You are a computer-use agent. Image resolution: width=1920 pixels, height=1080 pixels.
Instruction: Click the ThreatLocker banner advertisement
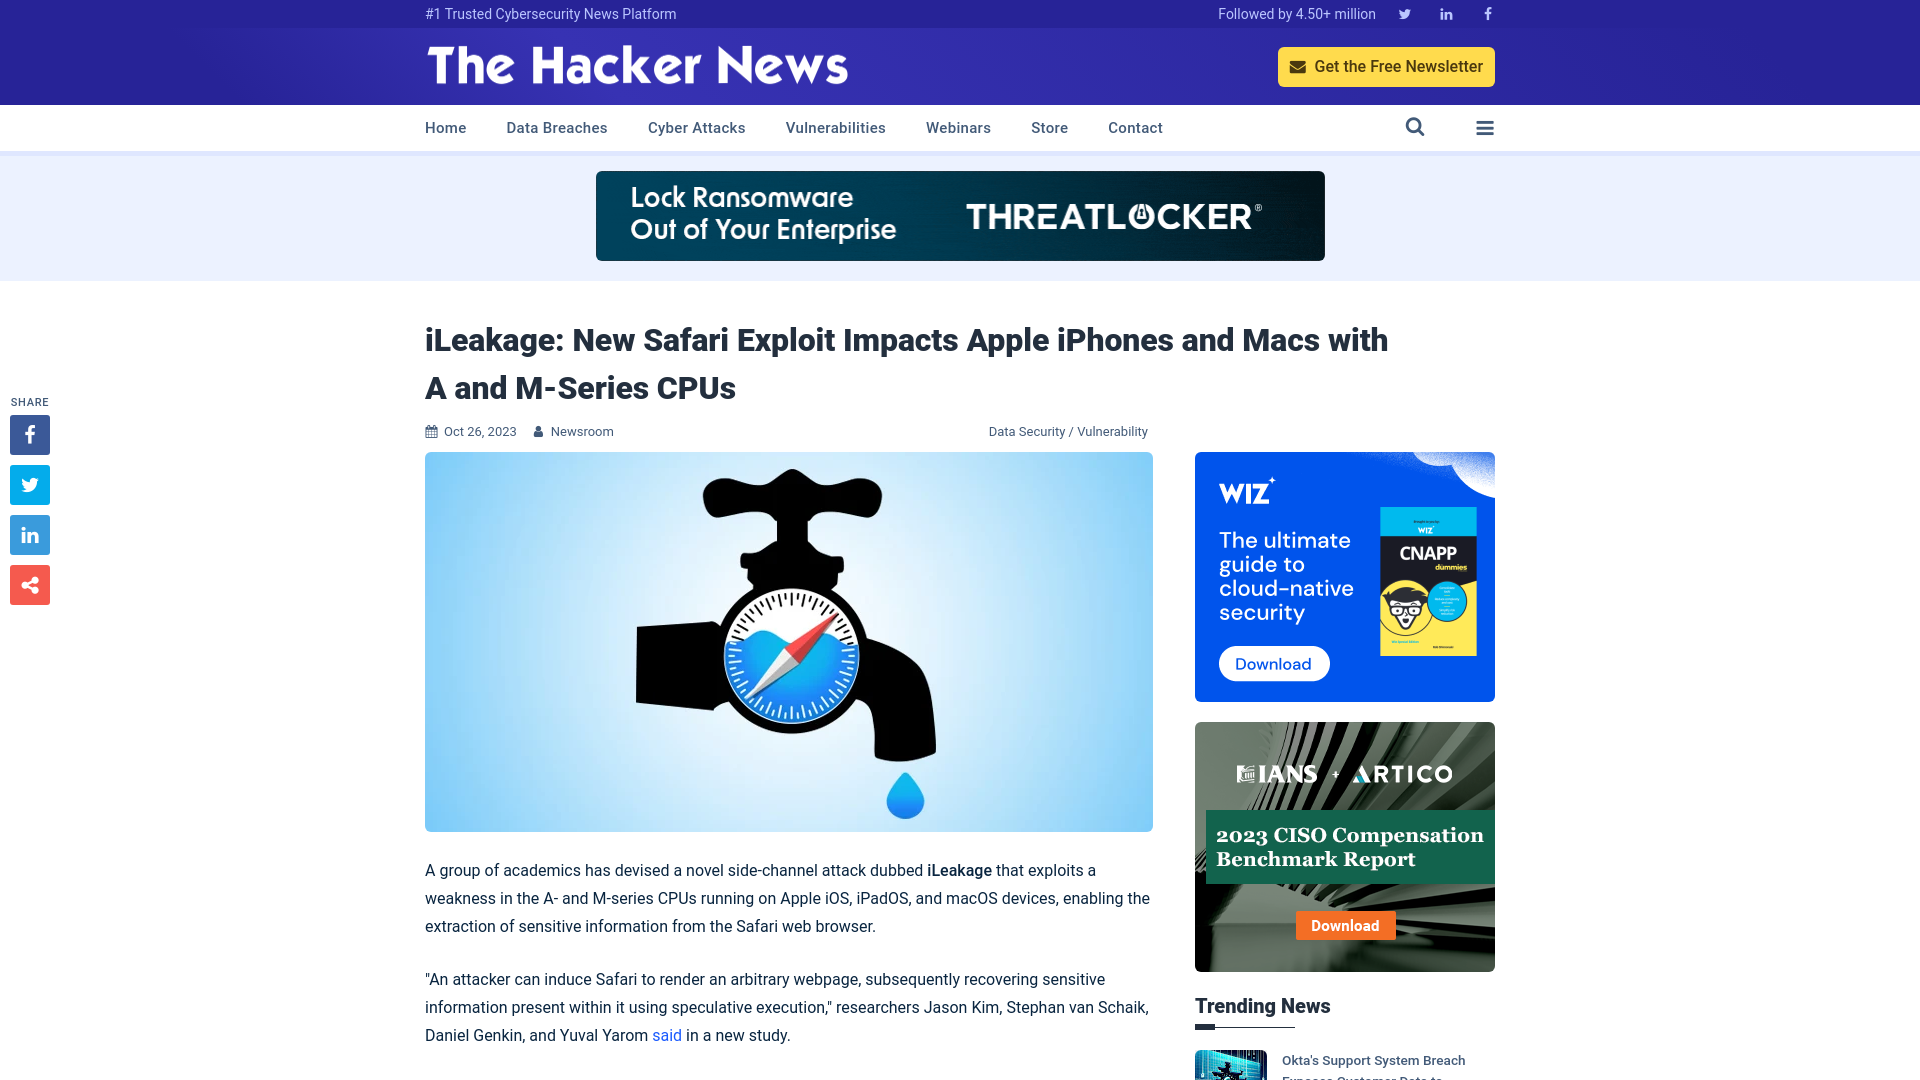pos(959,216)
